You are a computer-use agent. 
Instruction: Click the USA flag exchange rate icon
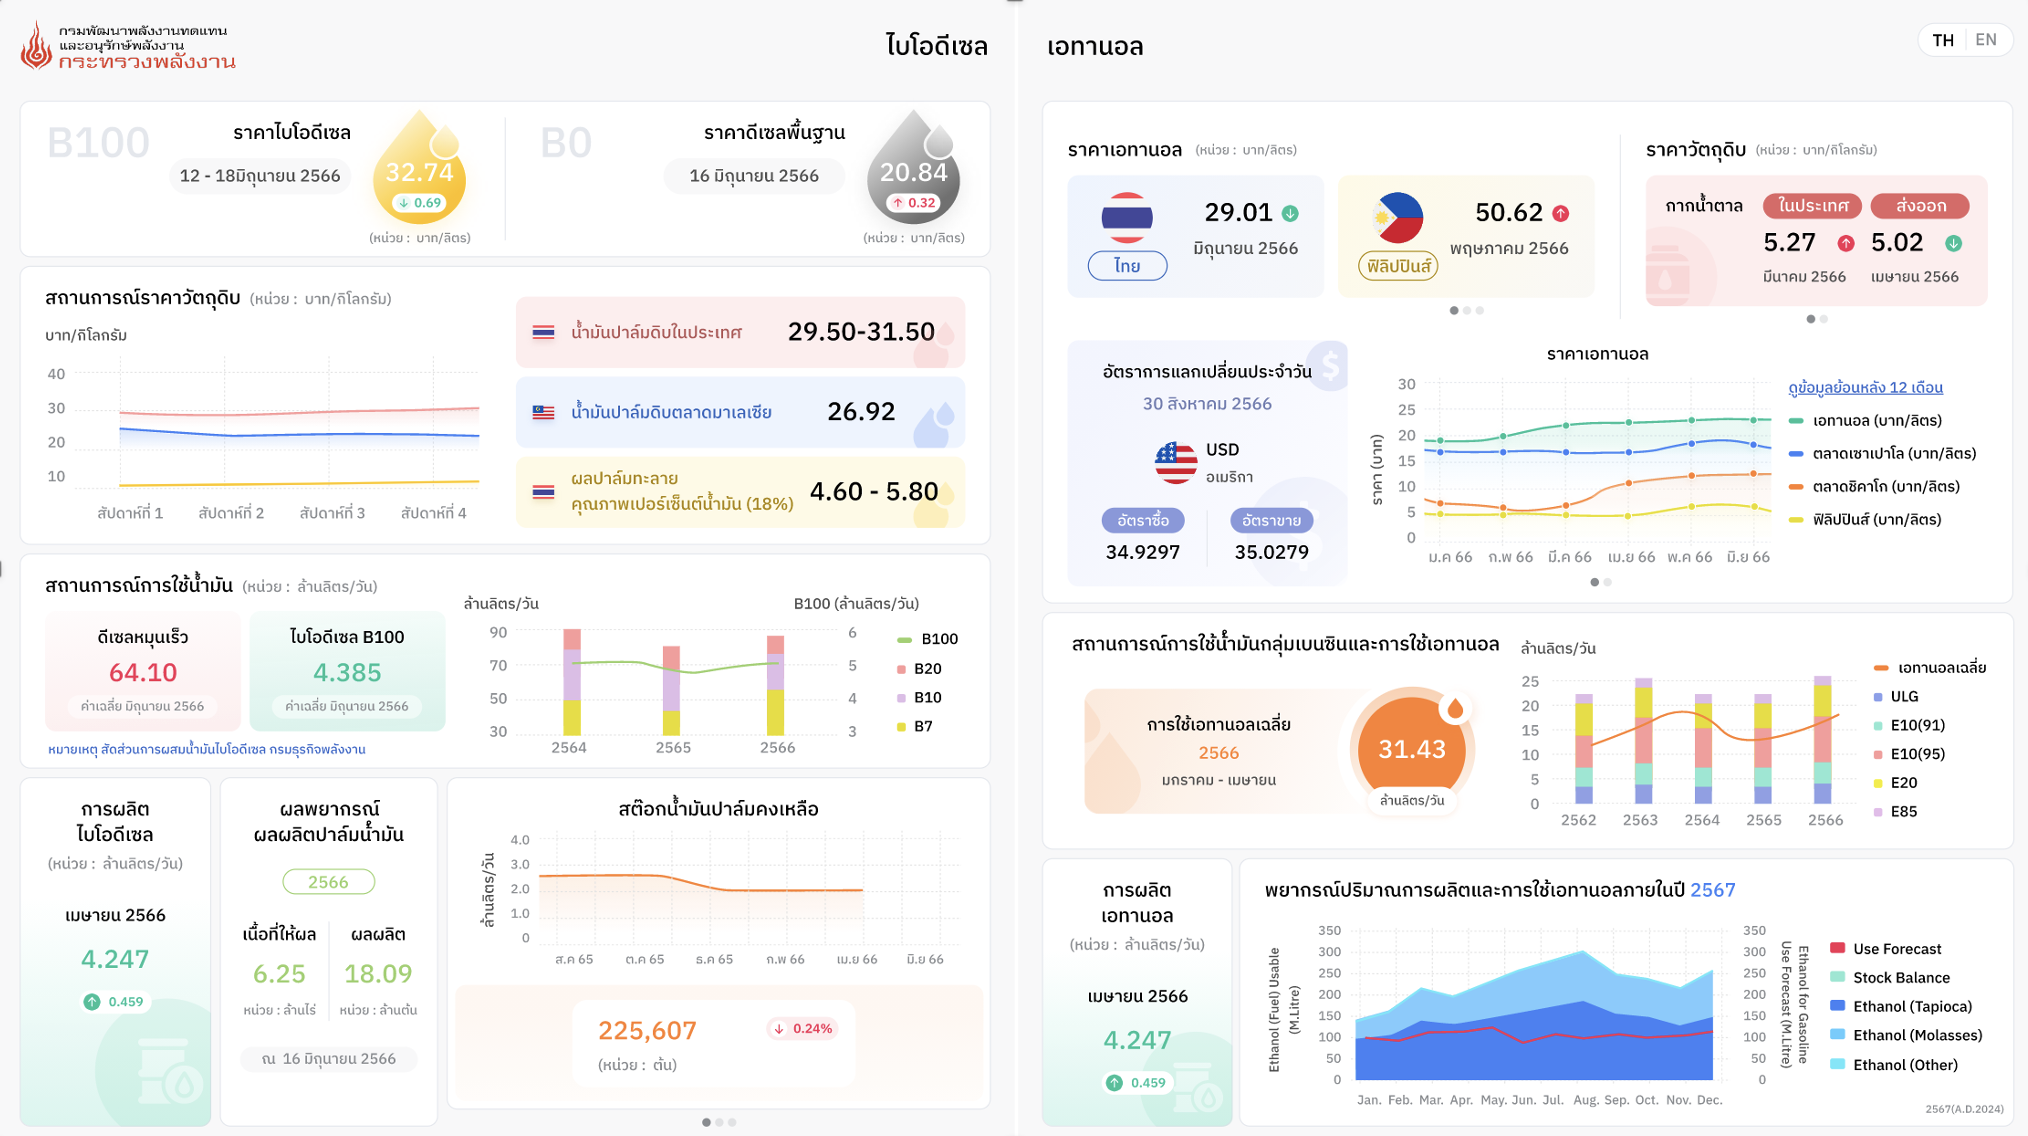1175,462
